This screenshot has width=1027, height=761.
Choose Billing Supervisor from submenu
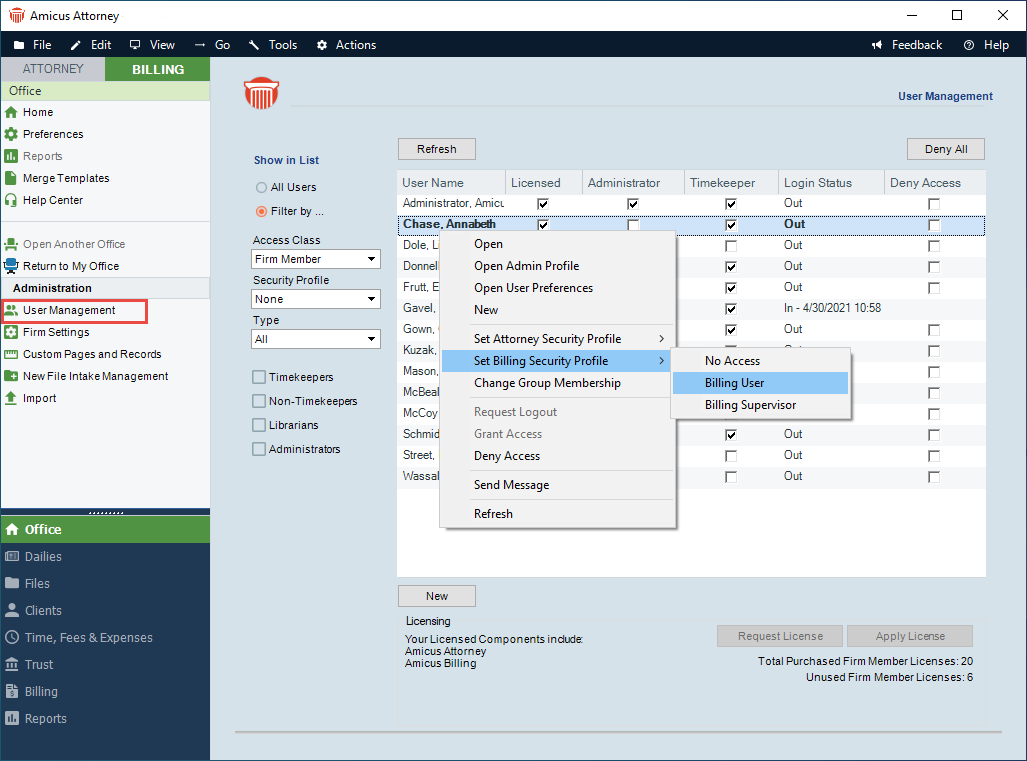coord(760,405)
